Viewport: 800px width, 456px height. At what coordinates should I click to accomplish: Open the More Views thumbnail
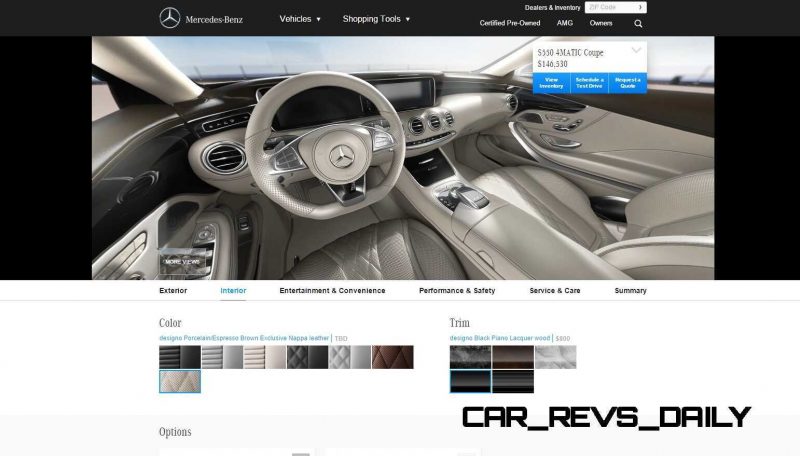183,261
